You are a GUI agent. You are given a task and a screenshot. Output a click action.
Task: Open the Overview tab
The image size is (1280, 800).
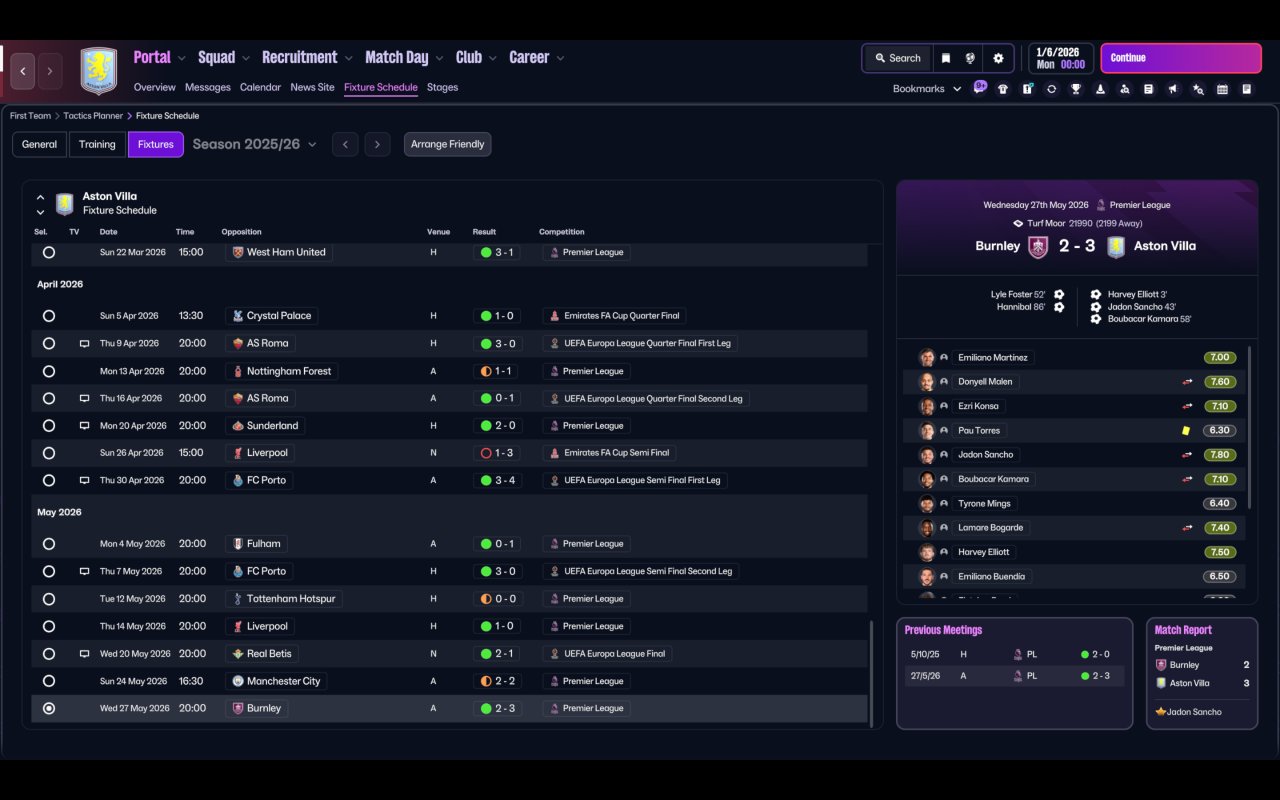pyautogui.click(x=154, y=88)
